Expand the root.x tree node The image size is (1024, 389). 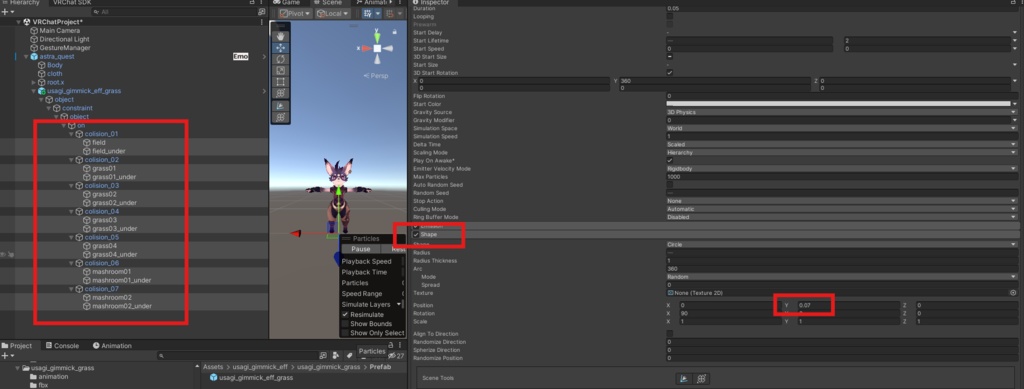[x=33, y=82]
